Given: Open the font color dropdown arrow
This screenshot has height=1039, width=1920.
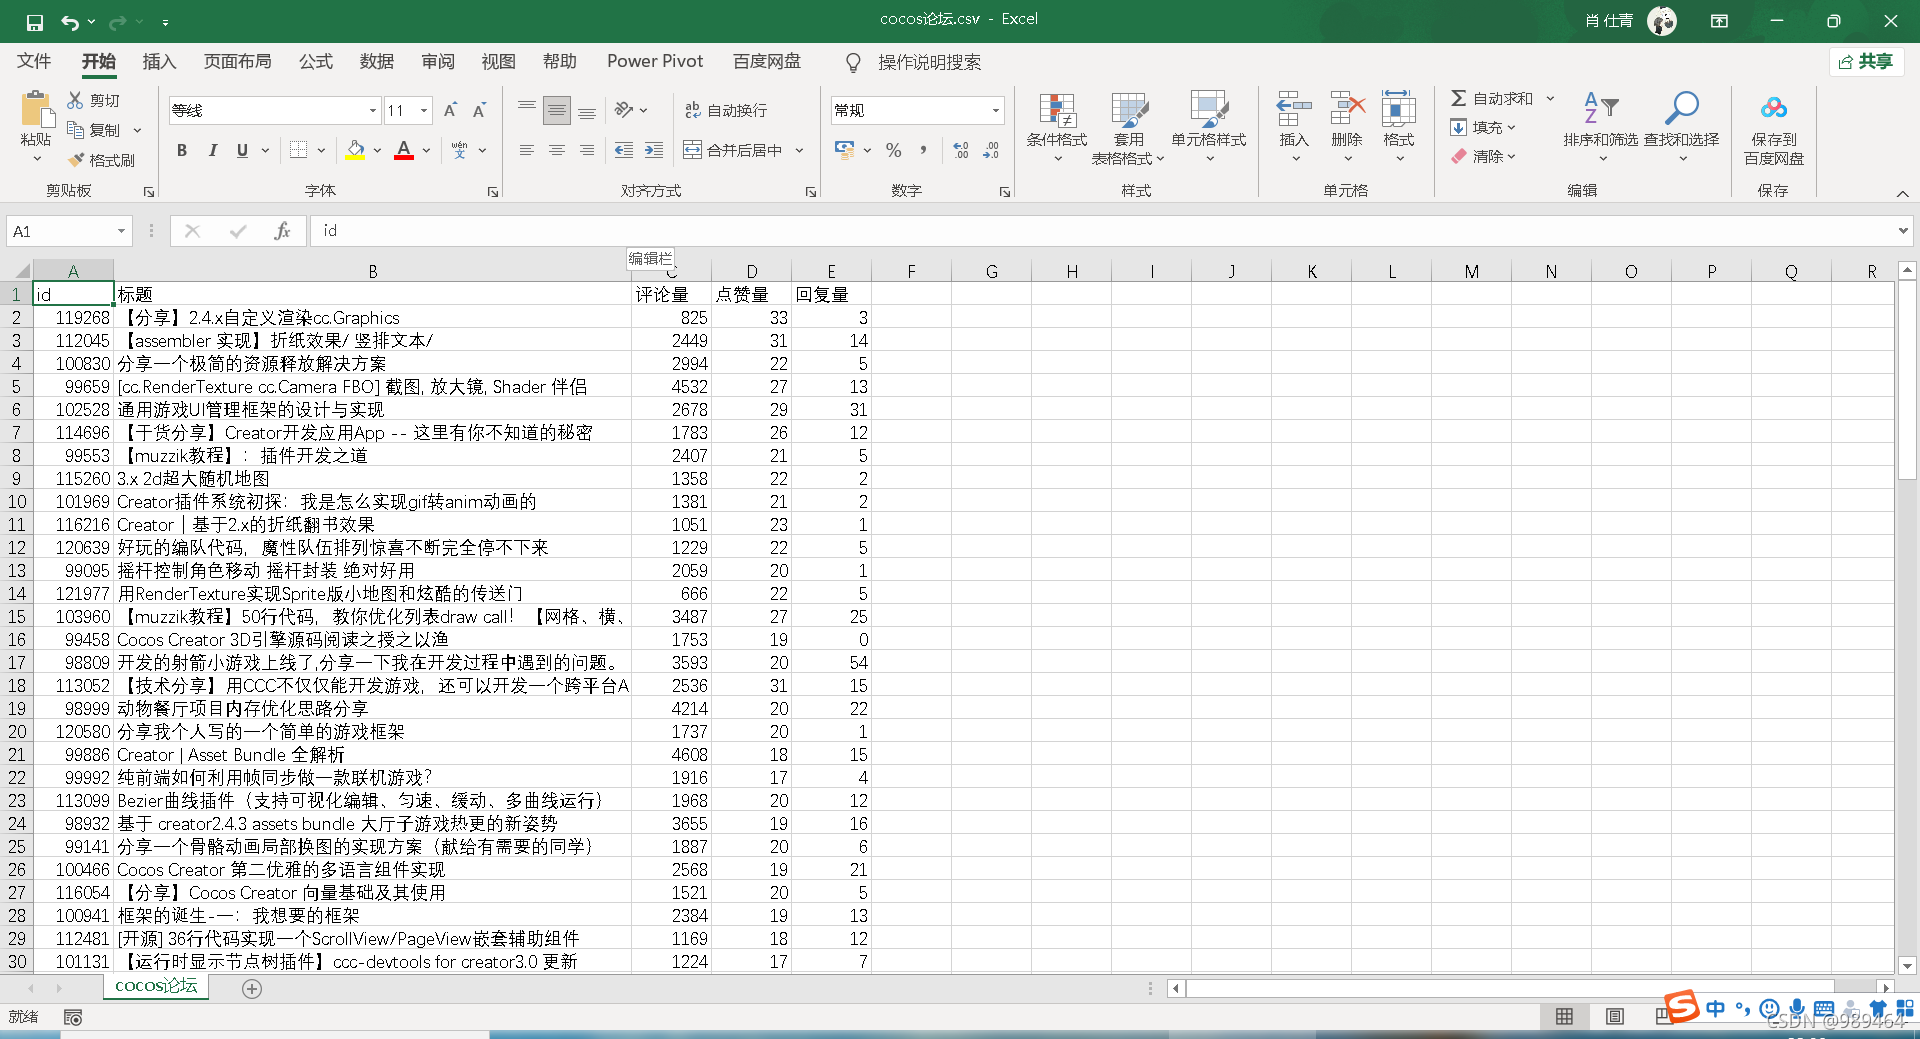Looking at the screenshot, I should pyautogui.click(x=426, y=150).
